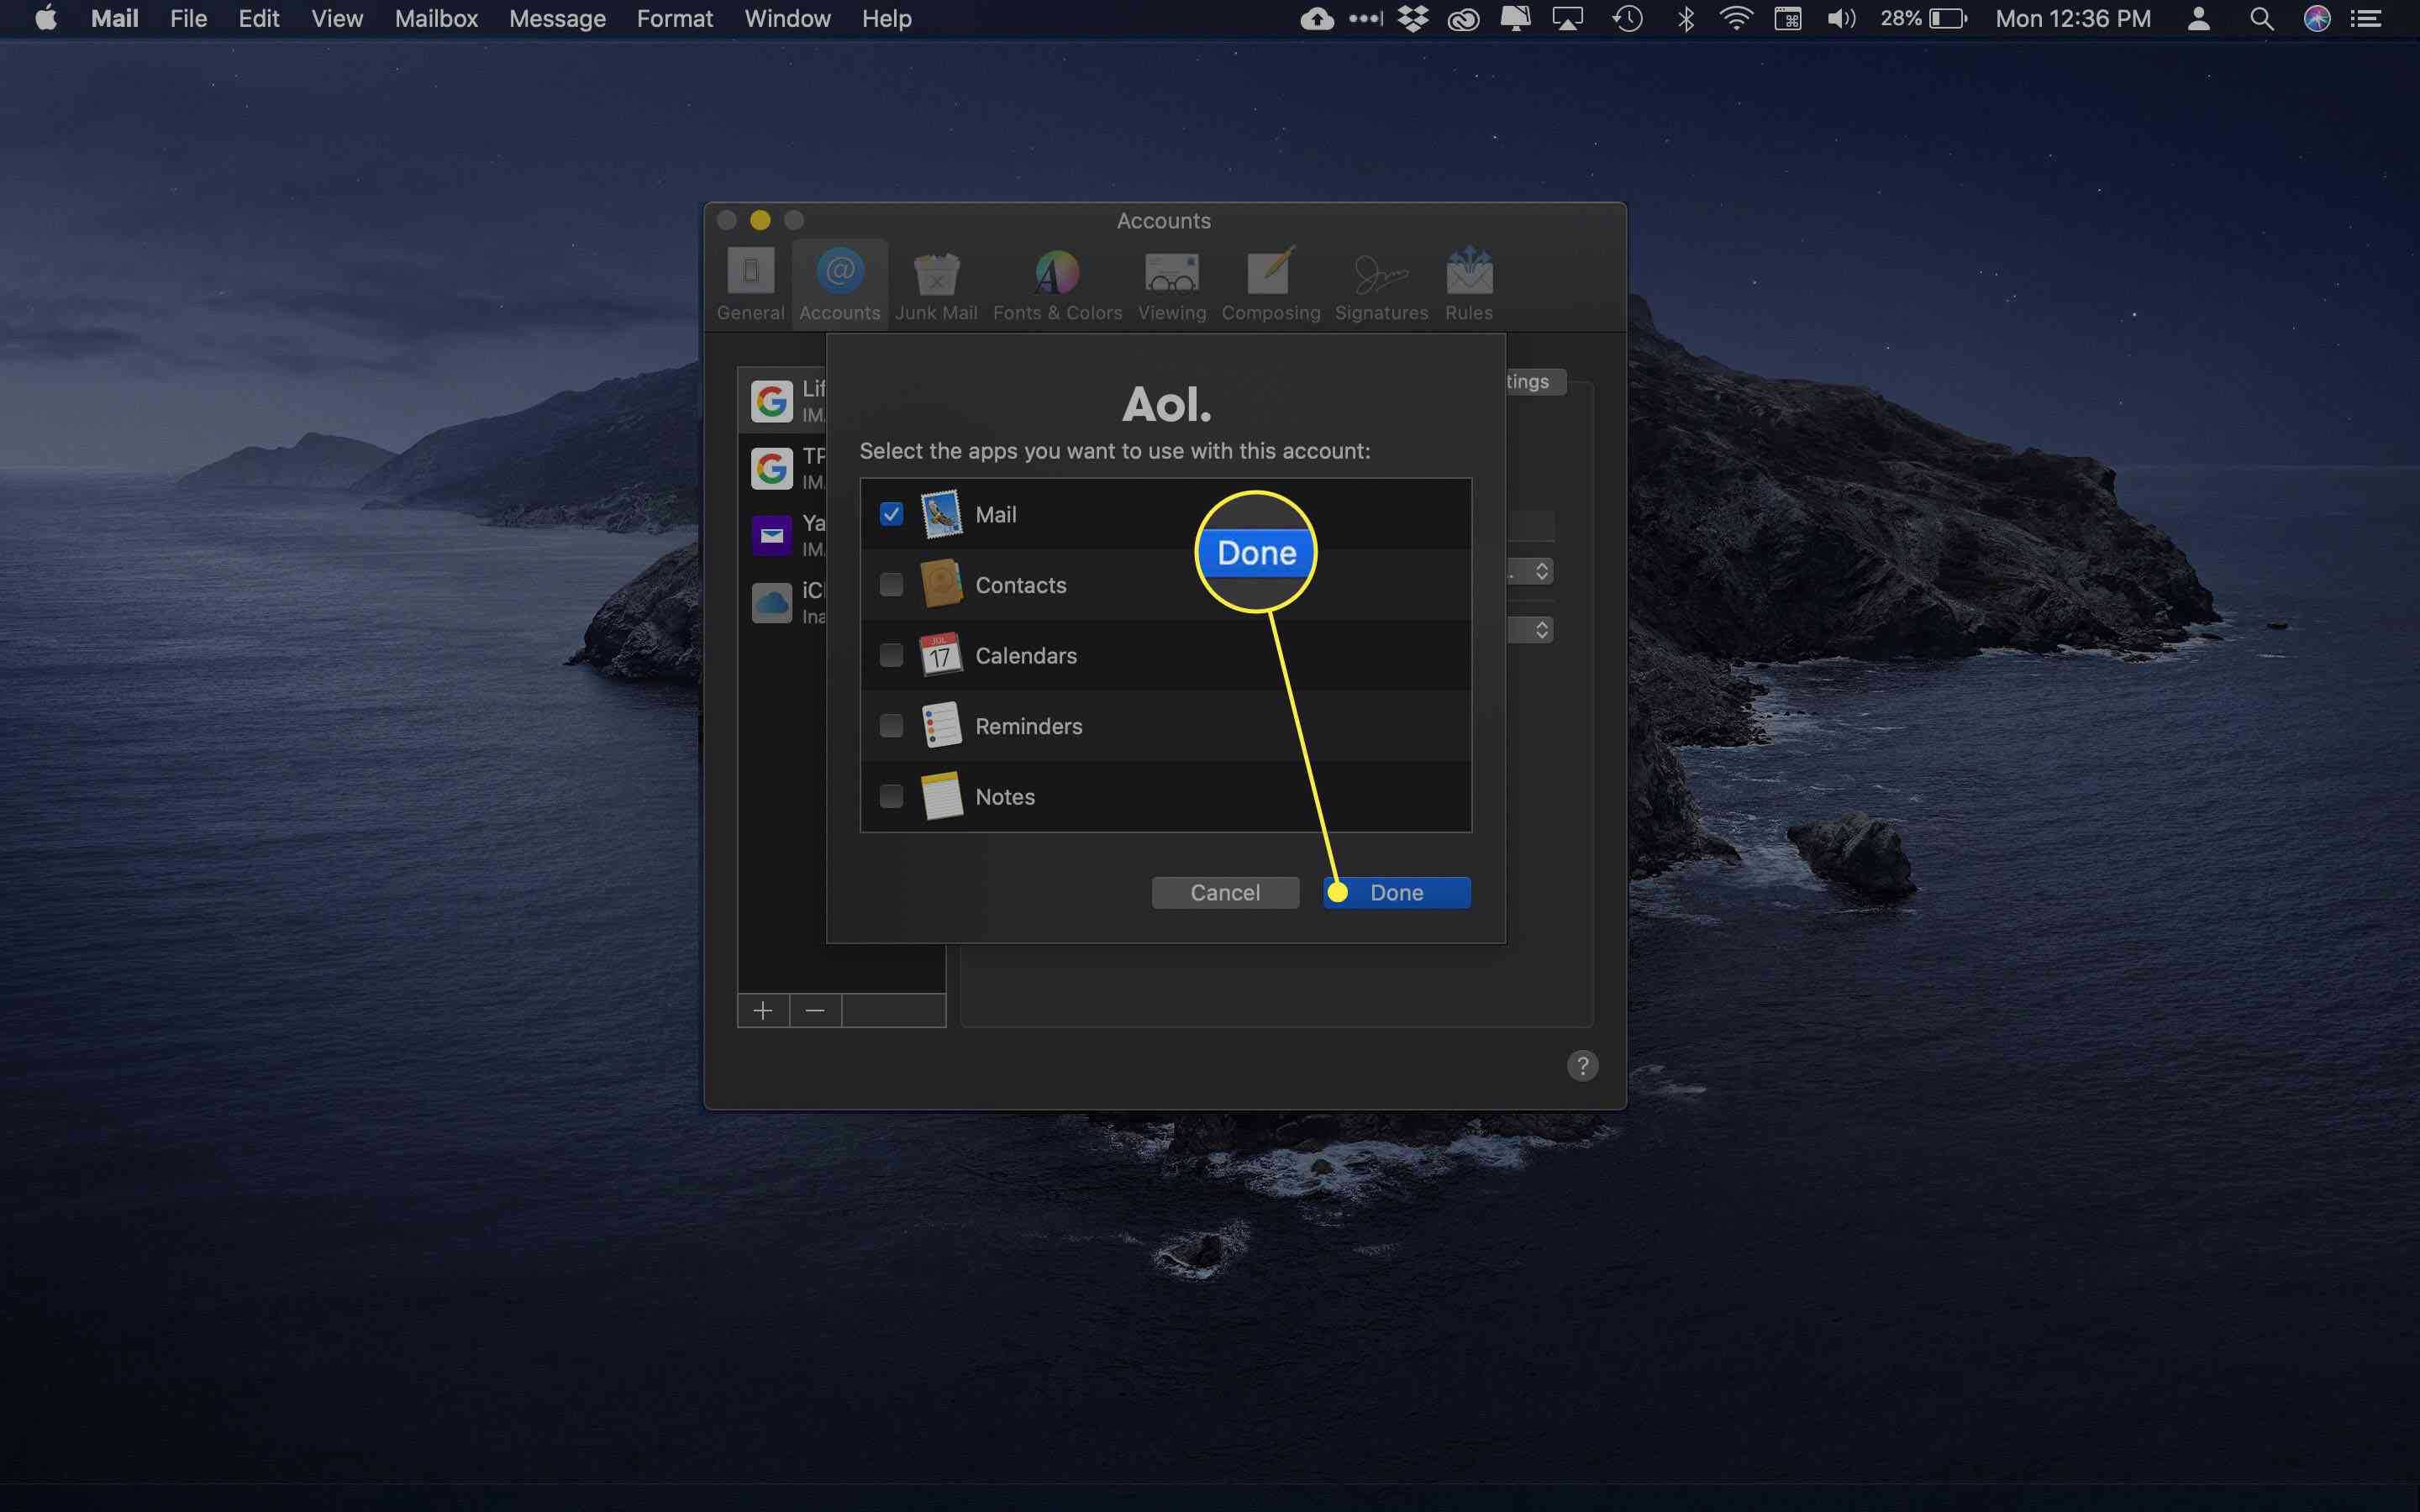
Task: Open the Apple menu
Action: 46,19
